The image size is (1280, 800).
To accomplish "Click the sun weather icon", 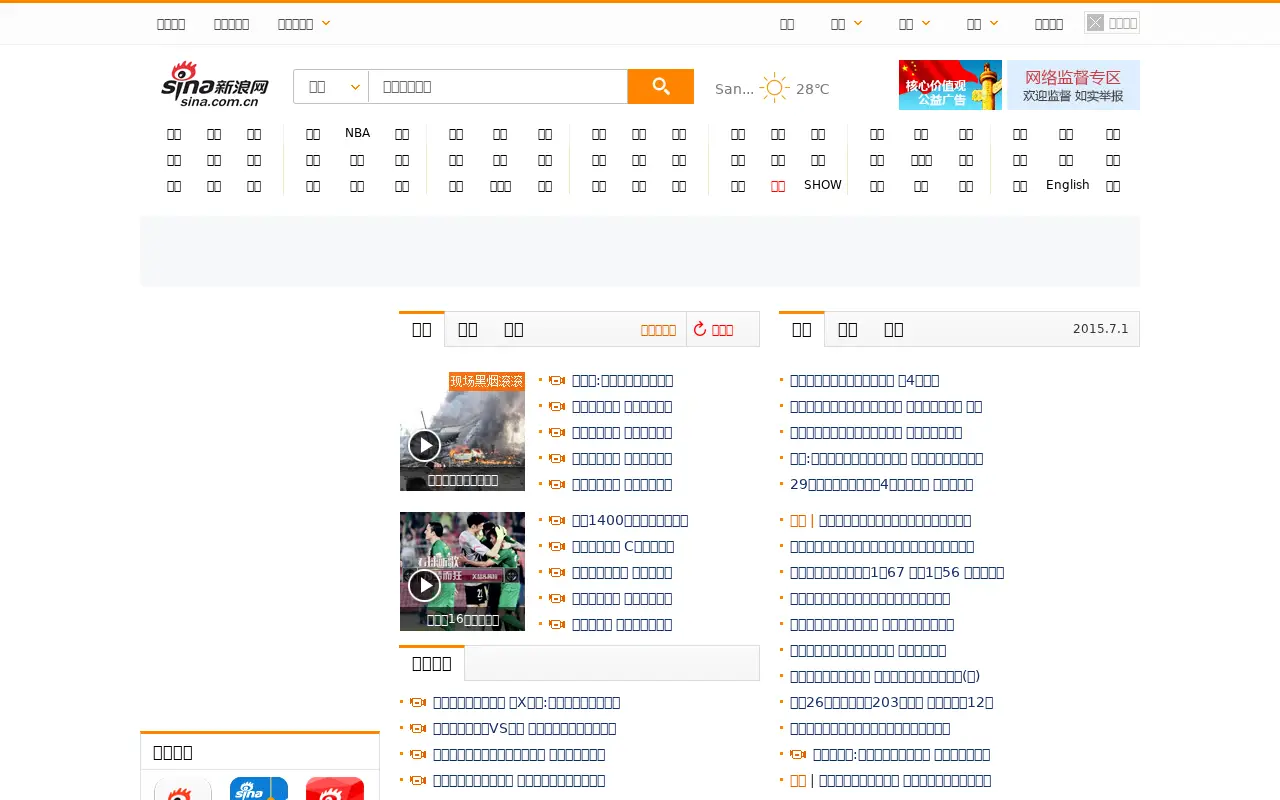I will pos(774,88).
